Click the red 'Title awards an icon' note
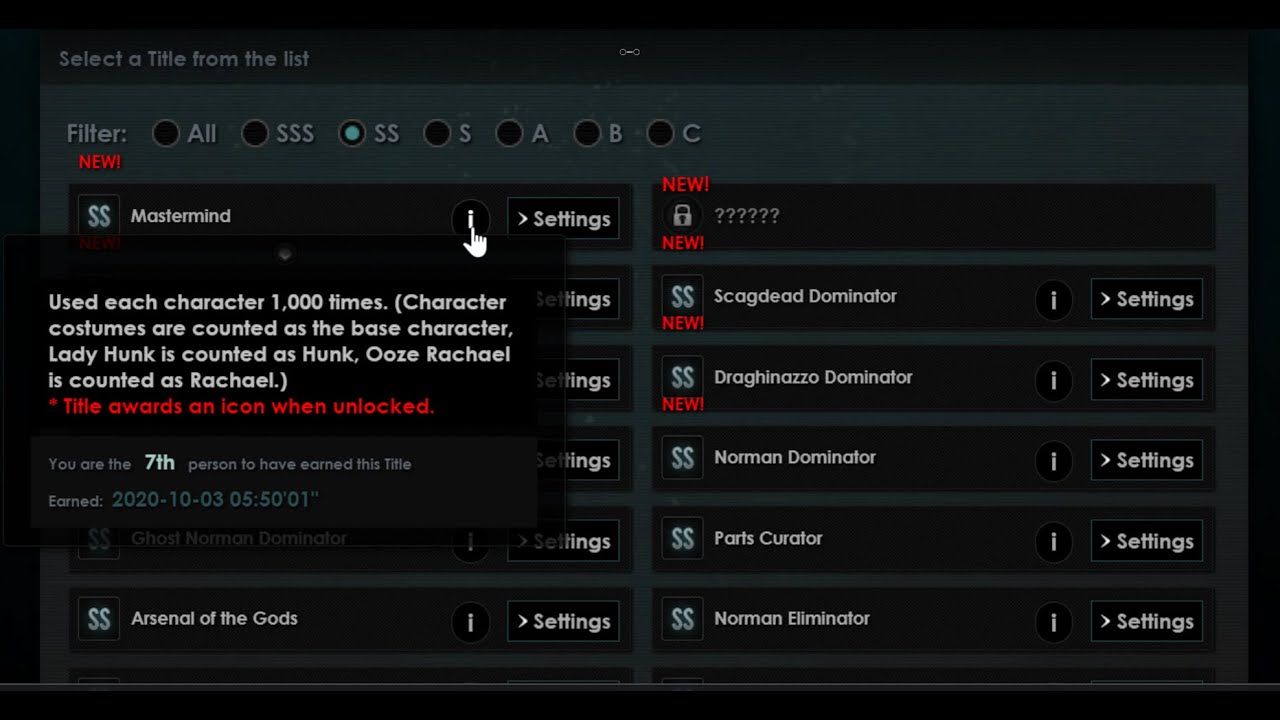 coord(241,406)
